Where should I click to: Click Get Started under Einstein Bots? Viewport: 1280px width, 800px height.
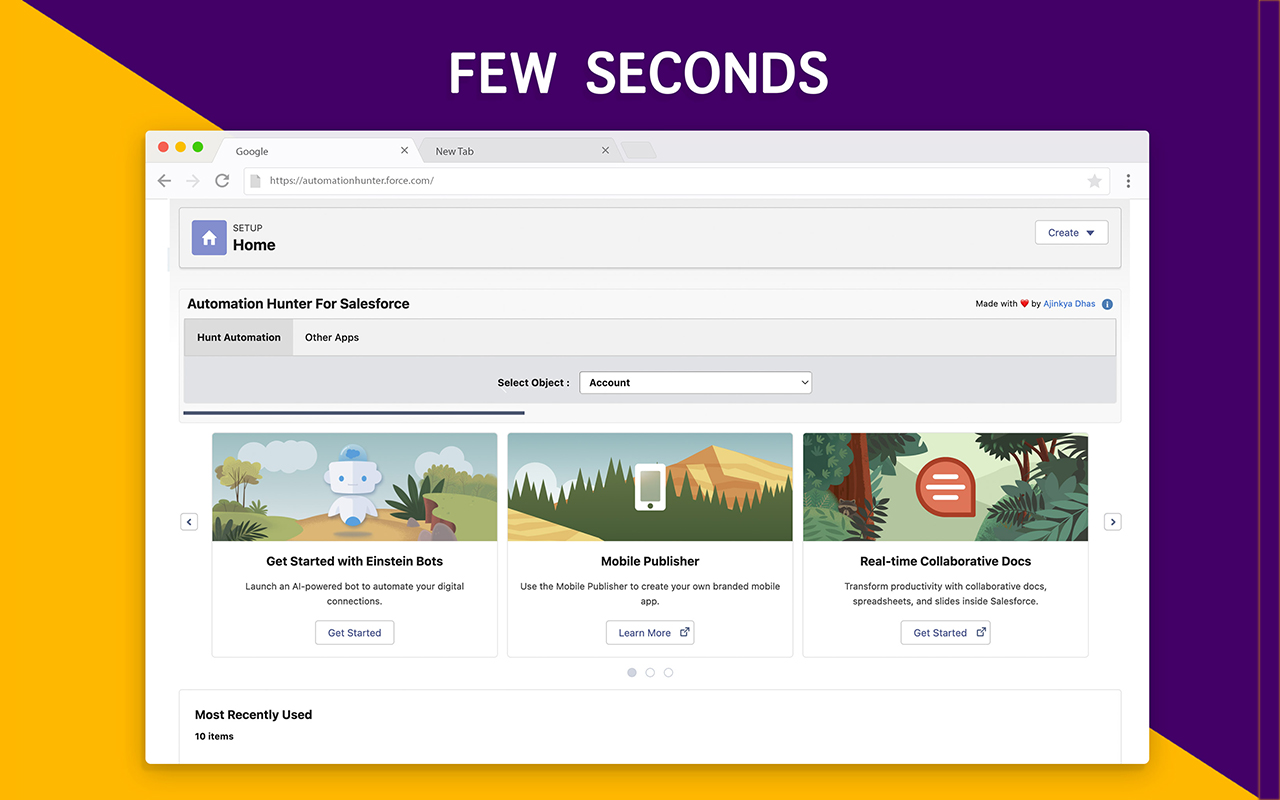tap(355, 633)
